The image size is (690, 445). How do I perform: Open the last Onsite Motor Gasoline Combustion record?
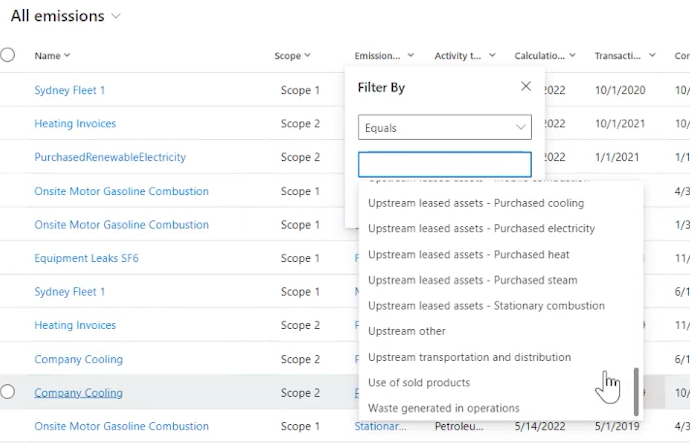click(121, 427)
